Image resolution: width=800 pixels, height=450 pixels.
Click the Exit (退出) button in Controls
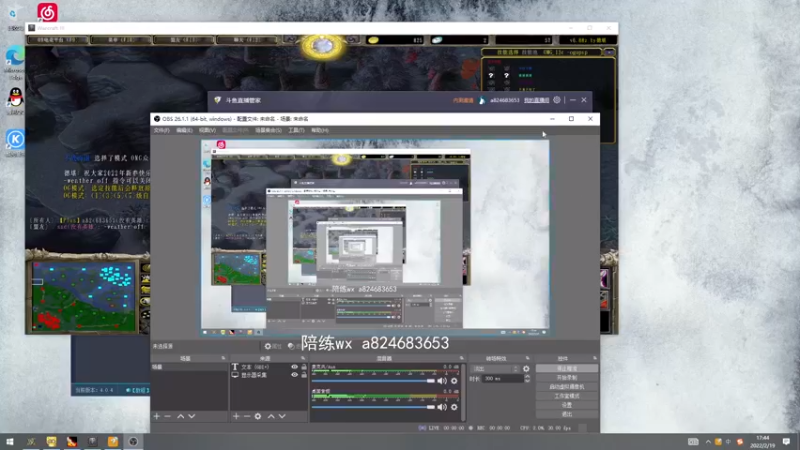tap(567, 414)
